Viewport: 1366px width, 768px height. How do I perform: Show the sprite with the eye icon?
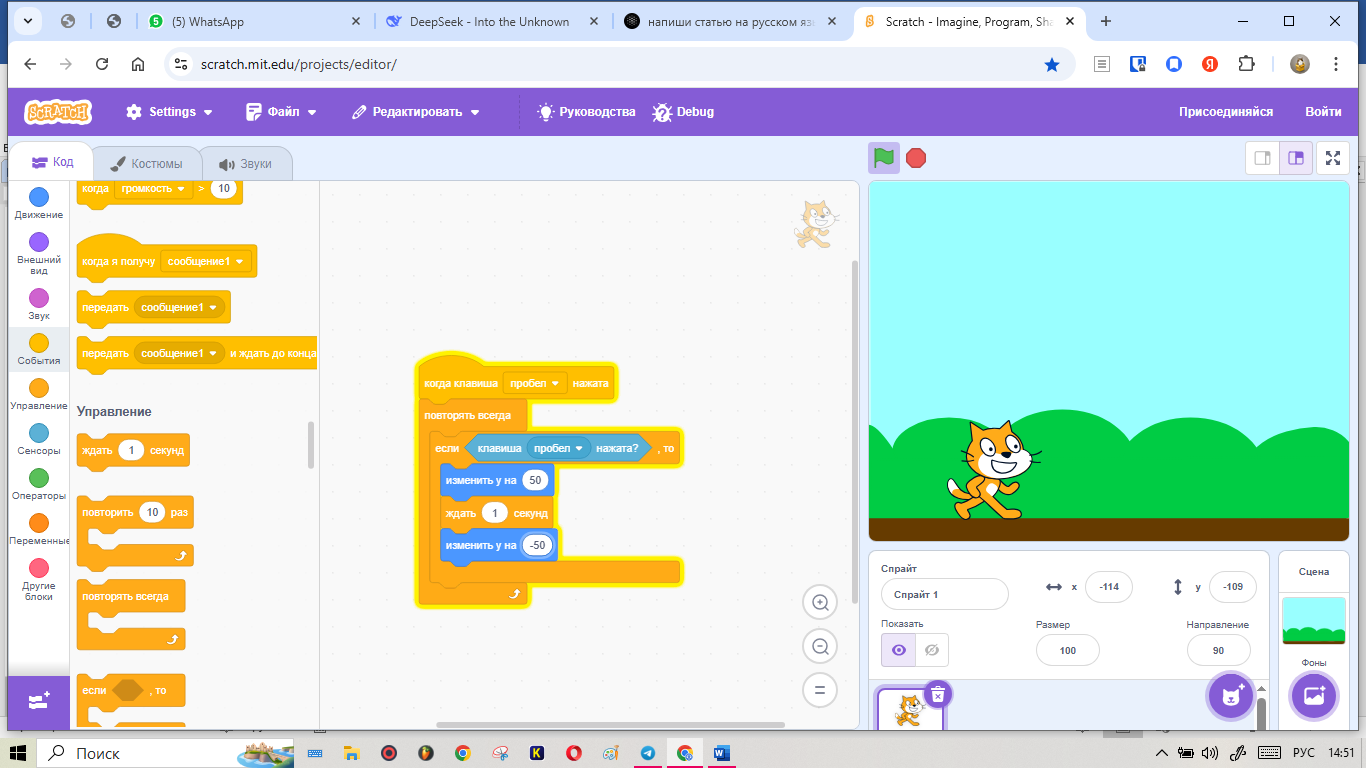898,650
